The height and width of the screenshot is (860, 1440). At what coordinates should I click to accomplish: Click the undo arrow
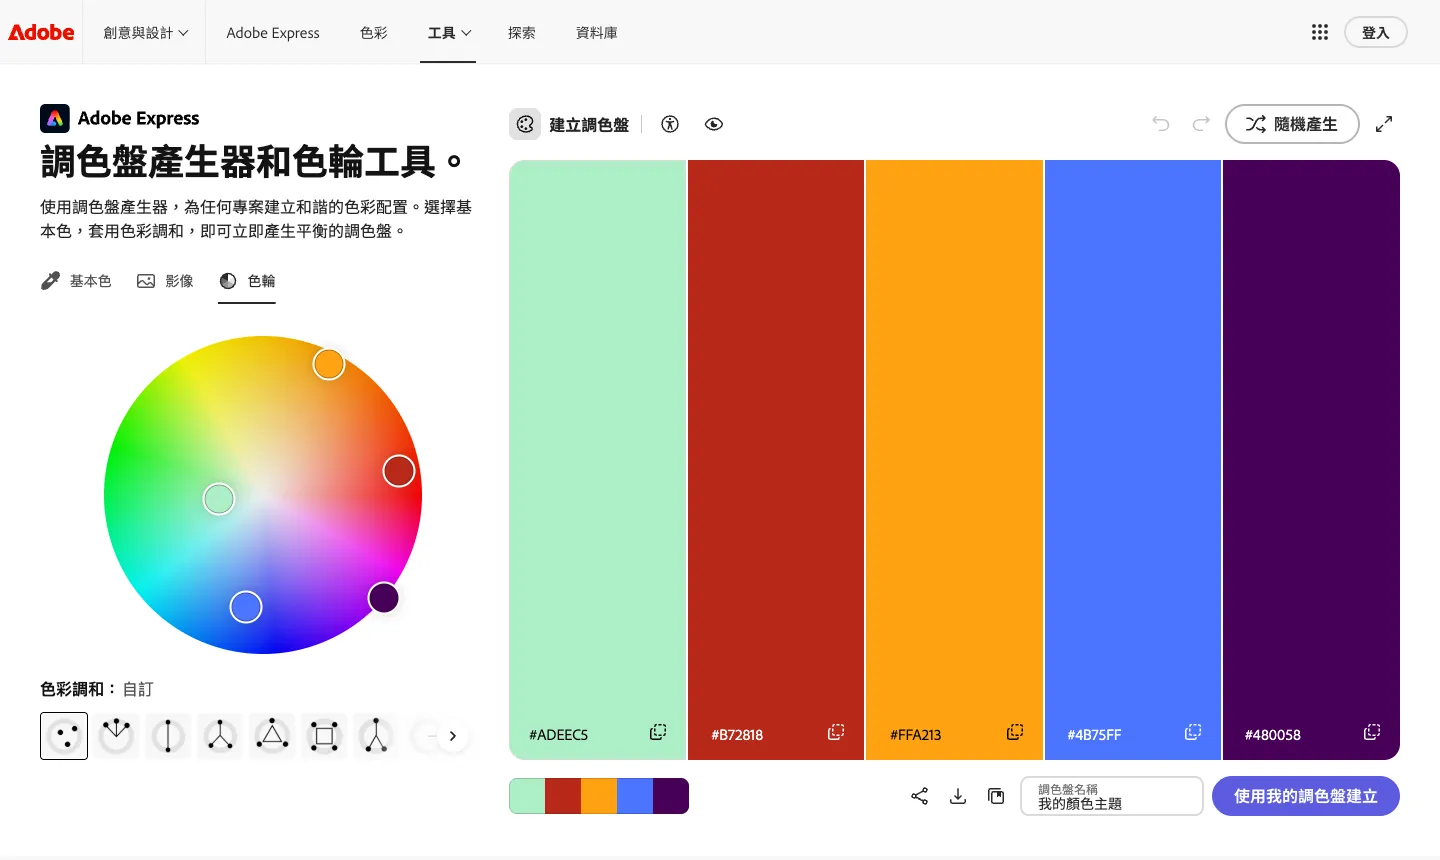[1161, 124]
